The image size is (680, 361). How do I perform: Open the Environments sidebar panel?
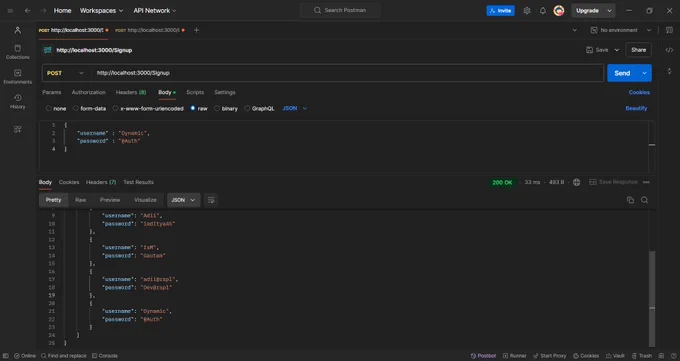coord(17,76)
